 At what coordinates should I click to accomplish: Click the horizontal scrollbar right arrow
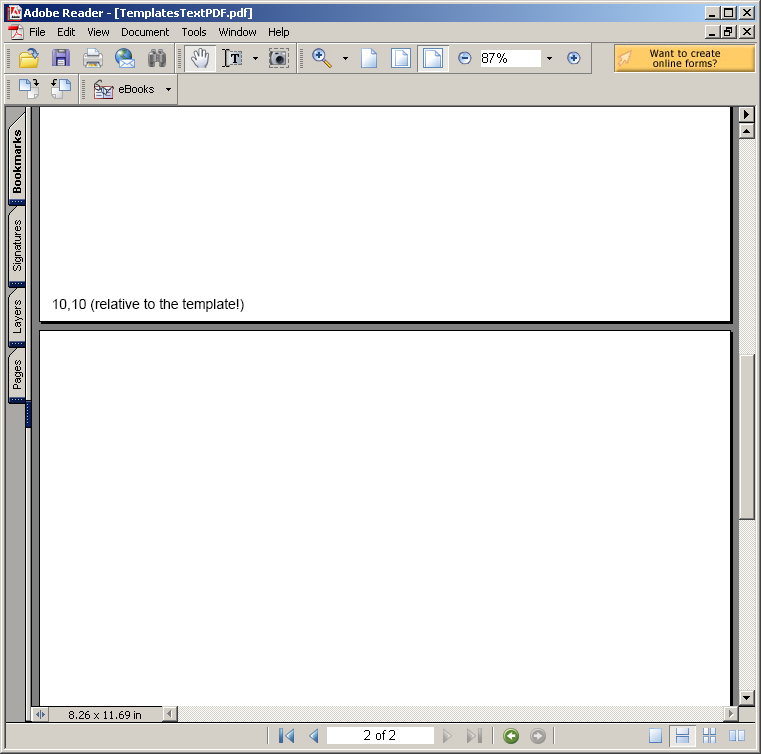pyautogui.click(x=730, y=714)
